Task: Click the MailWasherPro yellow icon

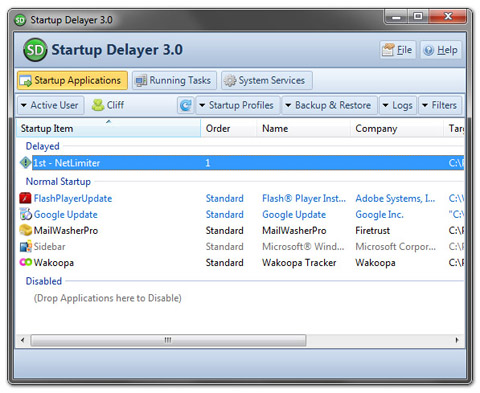Action: (26, 230)
